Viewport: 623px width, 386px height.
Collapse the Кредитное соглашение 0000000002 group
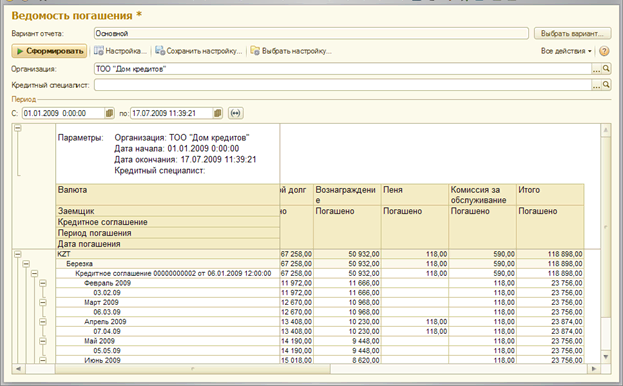(35, 273)
